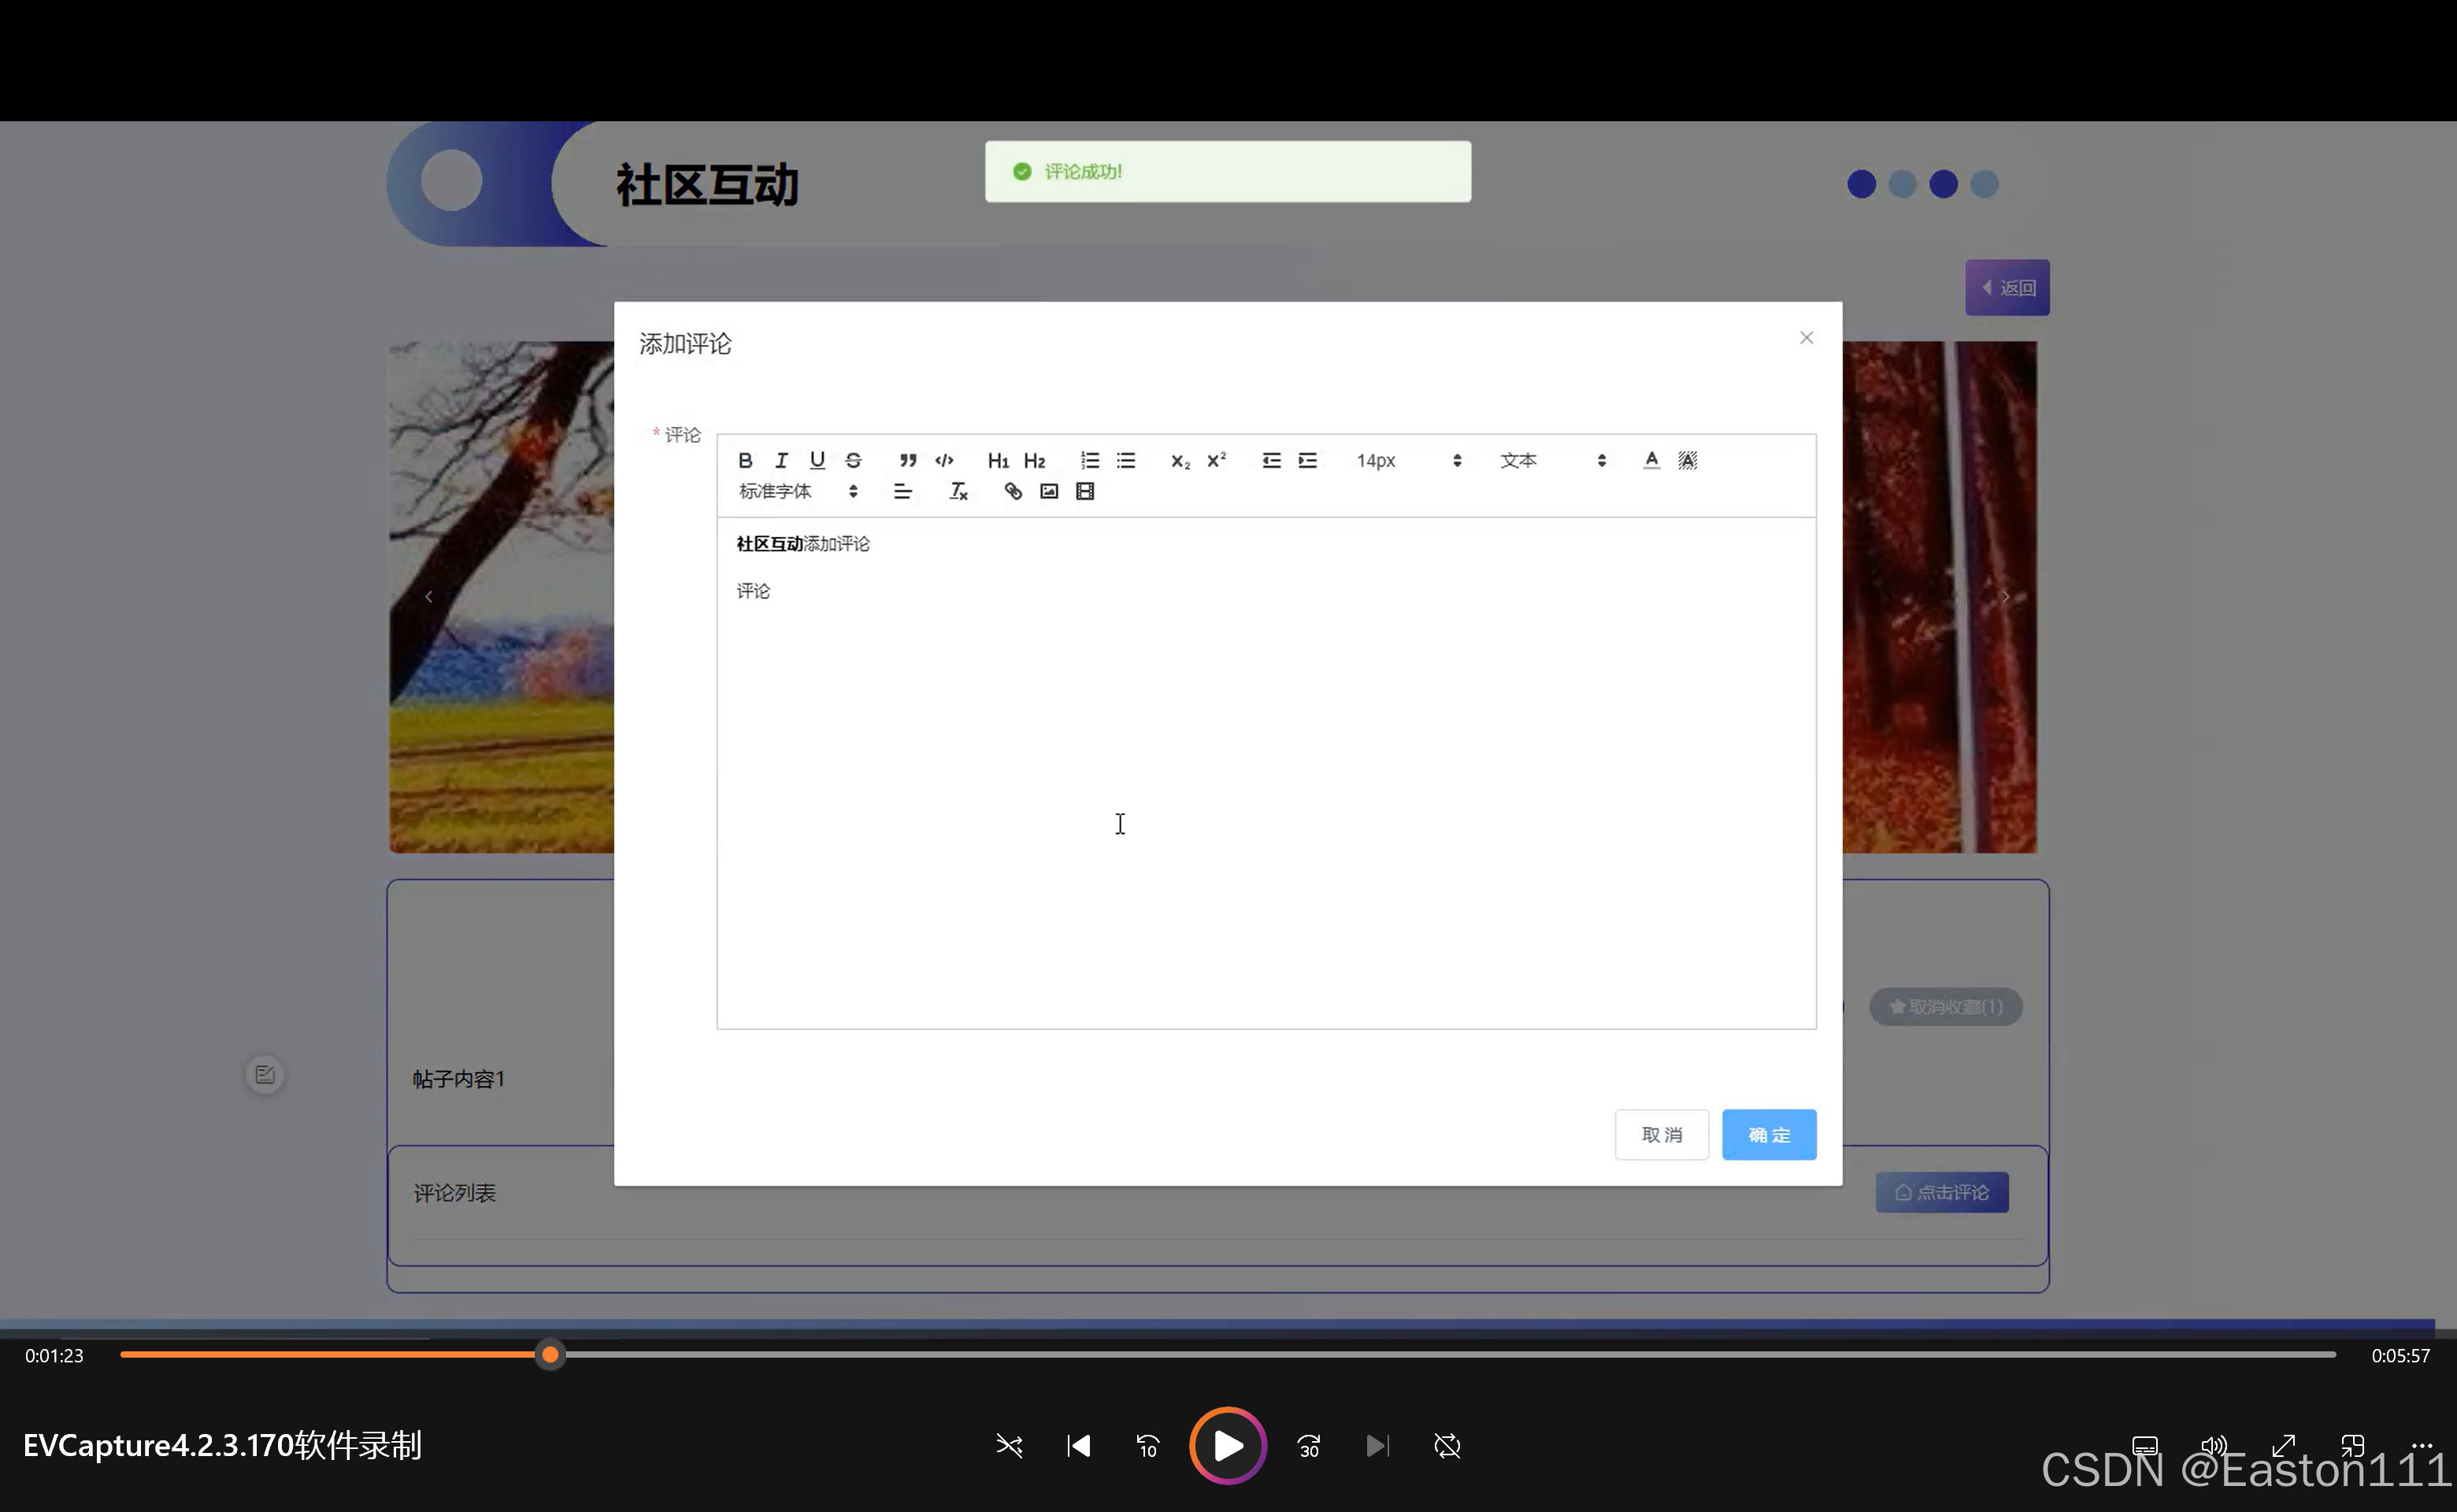
Task: Apply ordered list formatting
Action: click(1089, 460)
